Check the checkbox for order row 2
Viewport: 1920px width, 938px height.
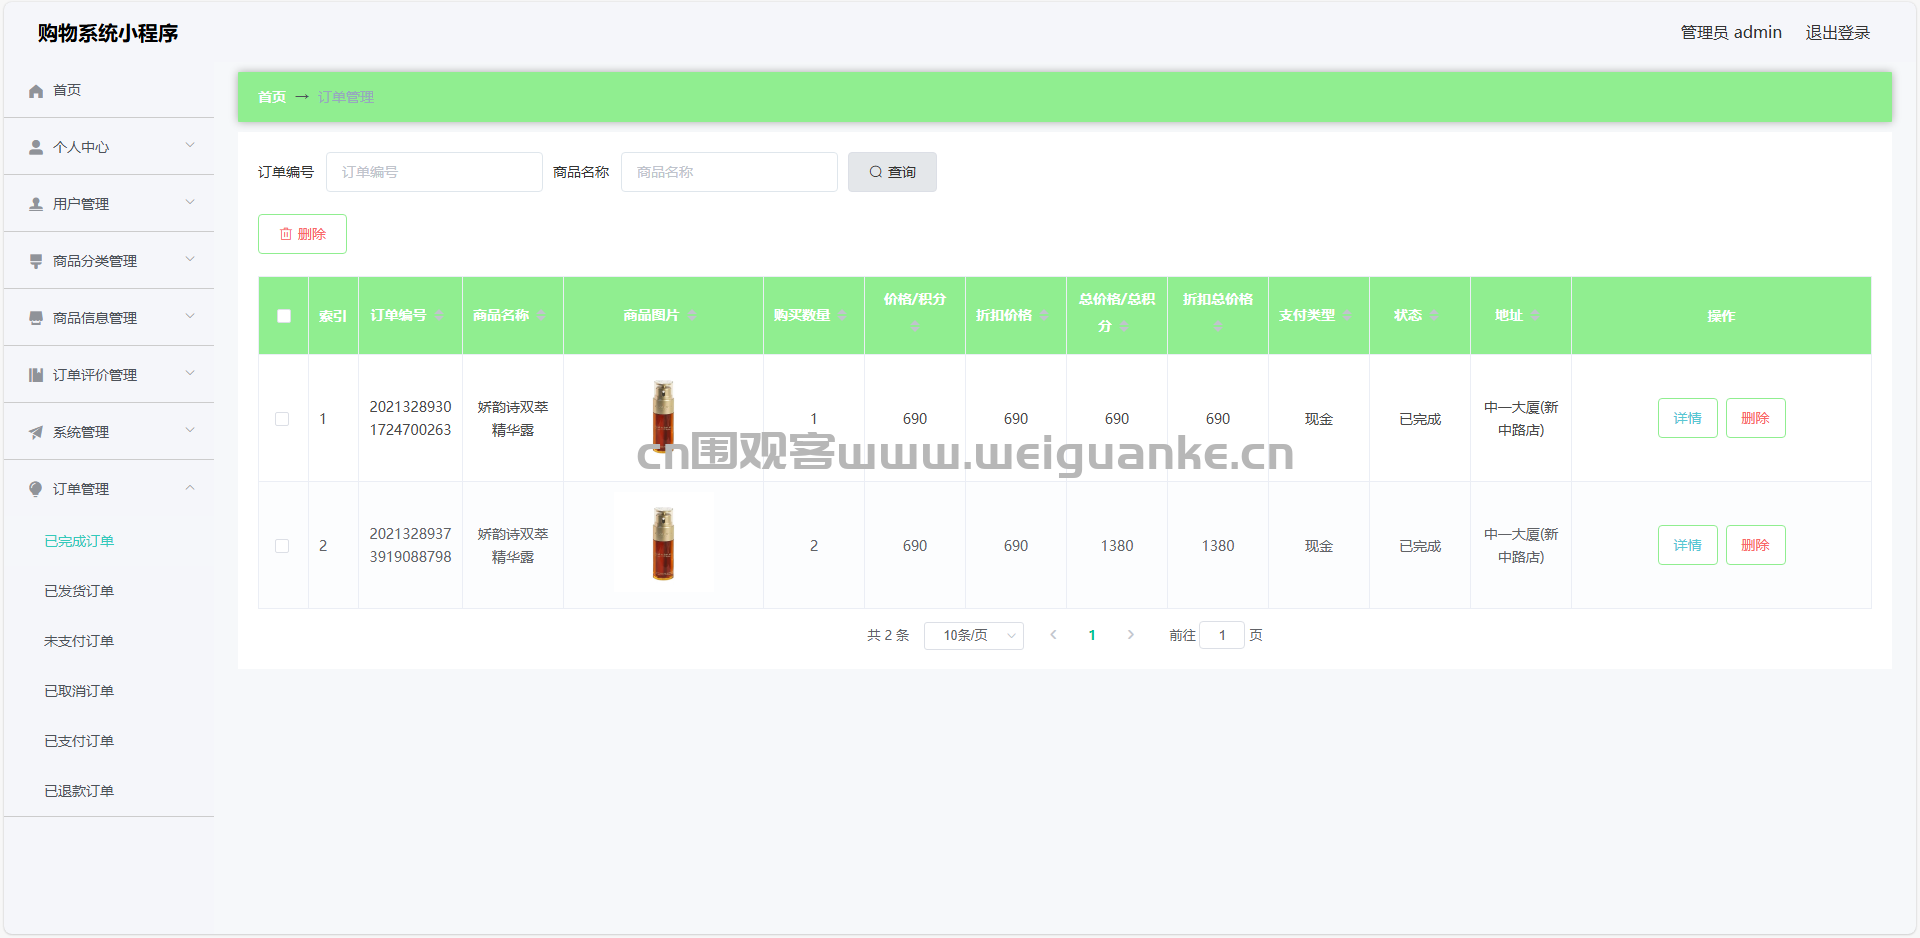(282, 546)
